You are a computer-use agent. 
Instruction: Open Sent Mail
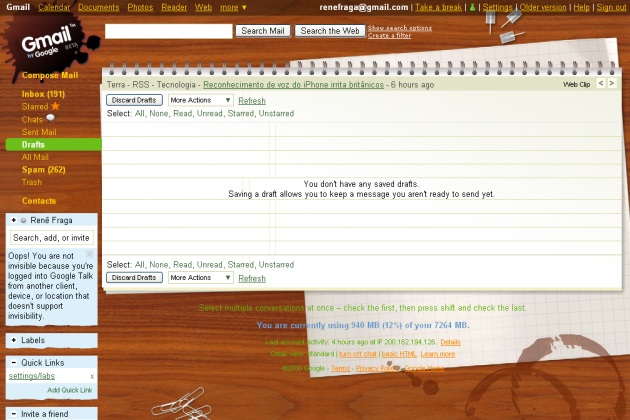pos(39,132)
